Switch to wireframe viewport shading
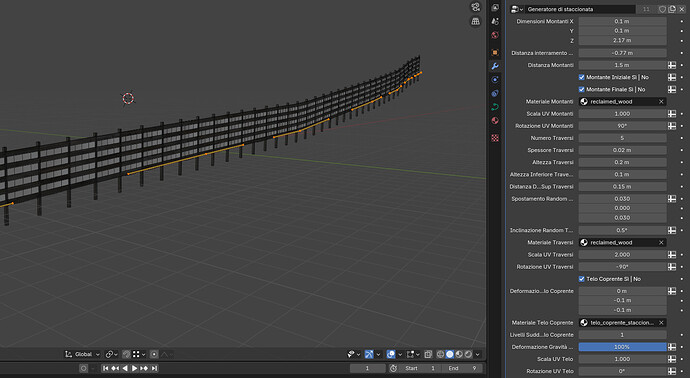690x378 pixels. (440, 354)
